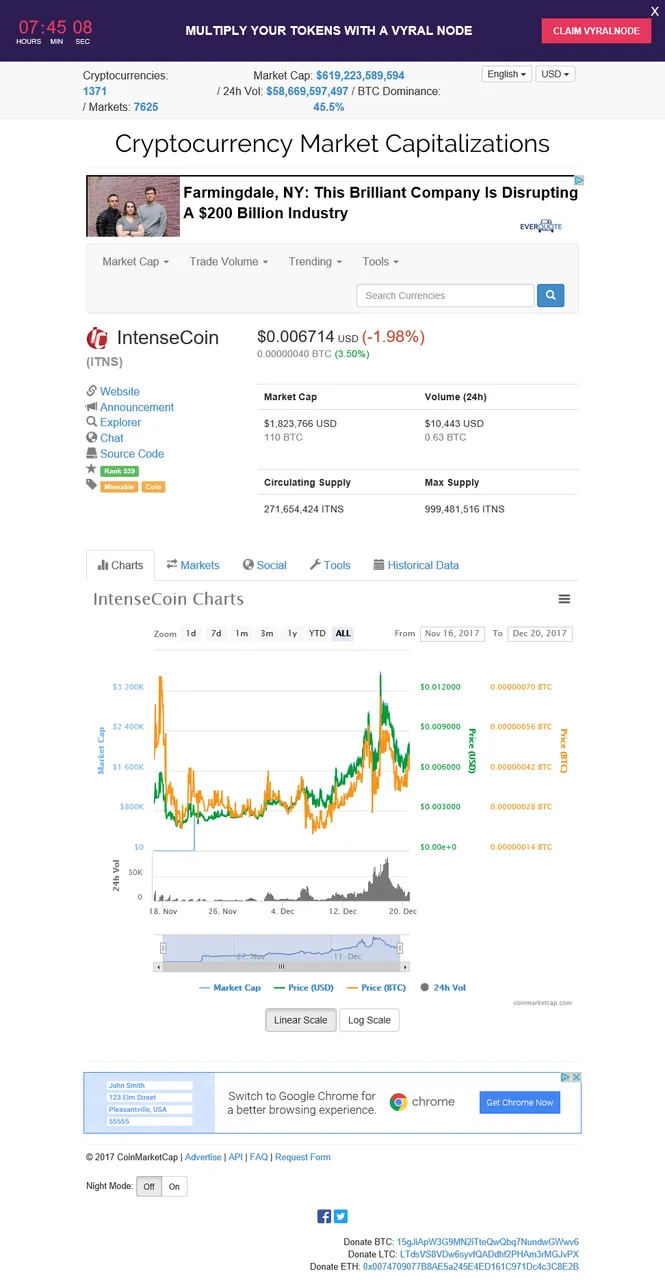Set chart zoom to 3m

tap(267, 633)
